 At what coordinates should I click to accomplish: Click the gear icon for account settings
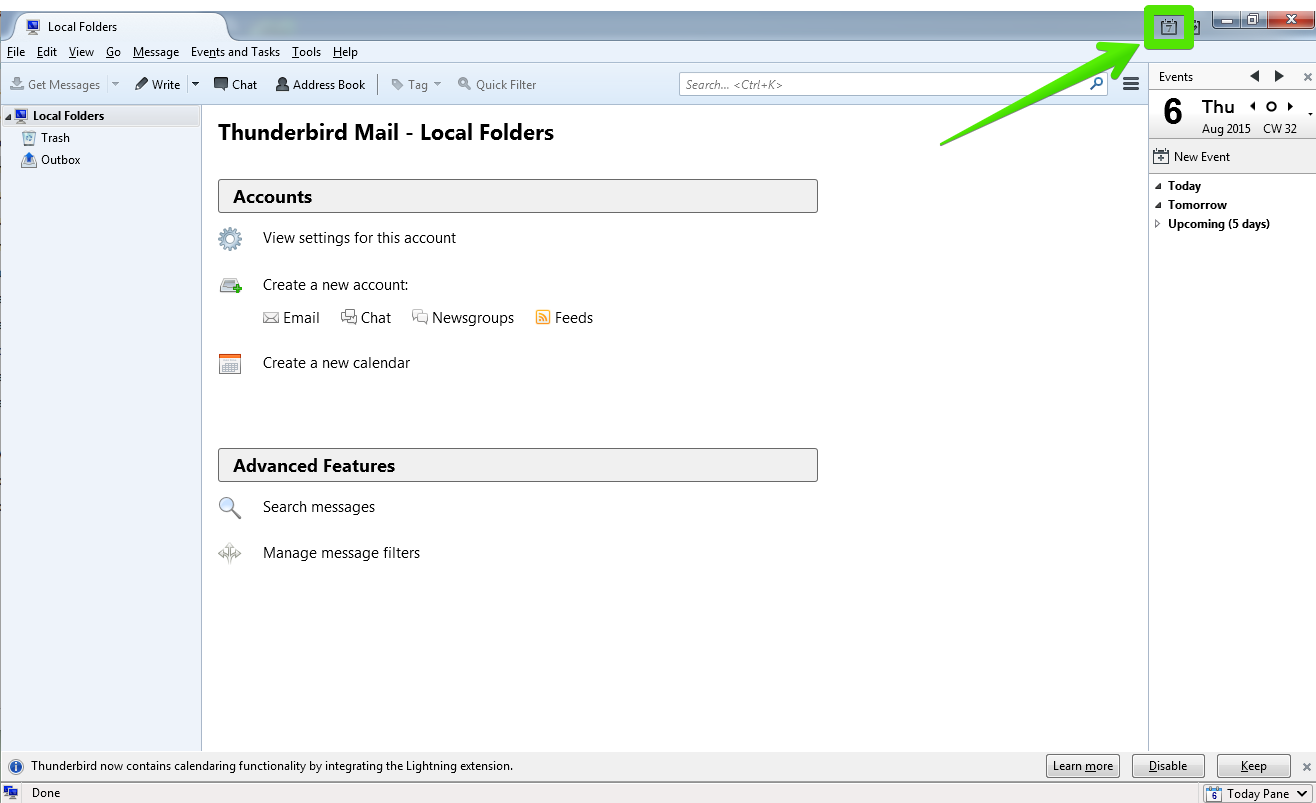(230, 238)
